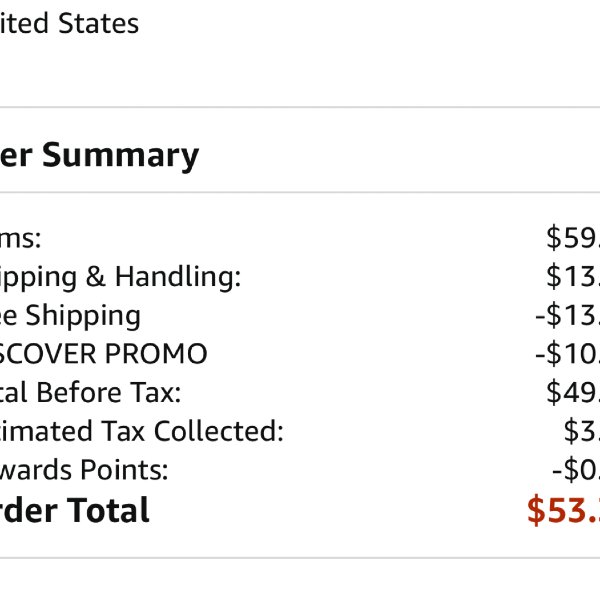600x600 pixels.
Task: Select the Shipping & Handling label
Action: coord(120,277)
